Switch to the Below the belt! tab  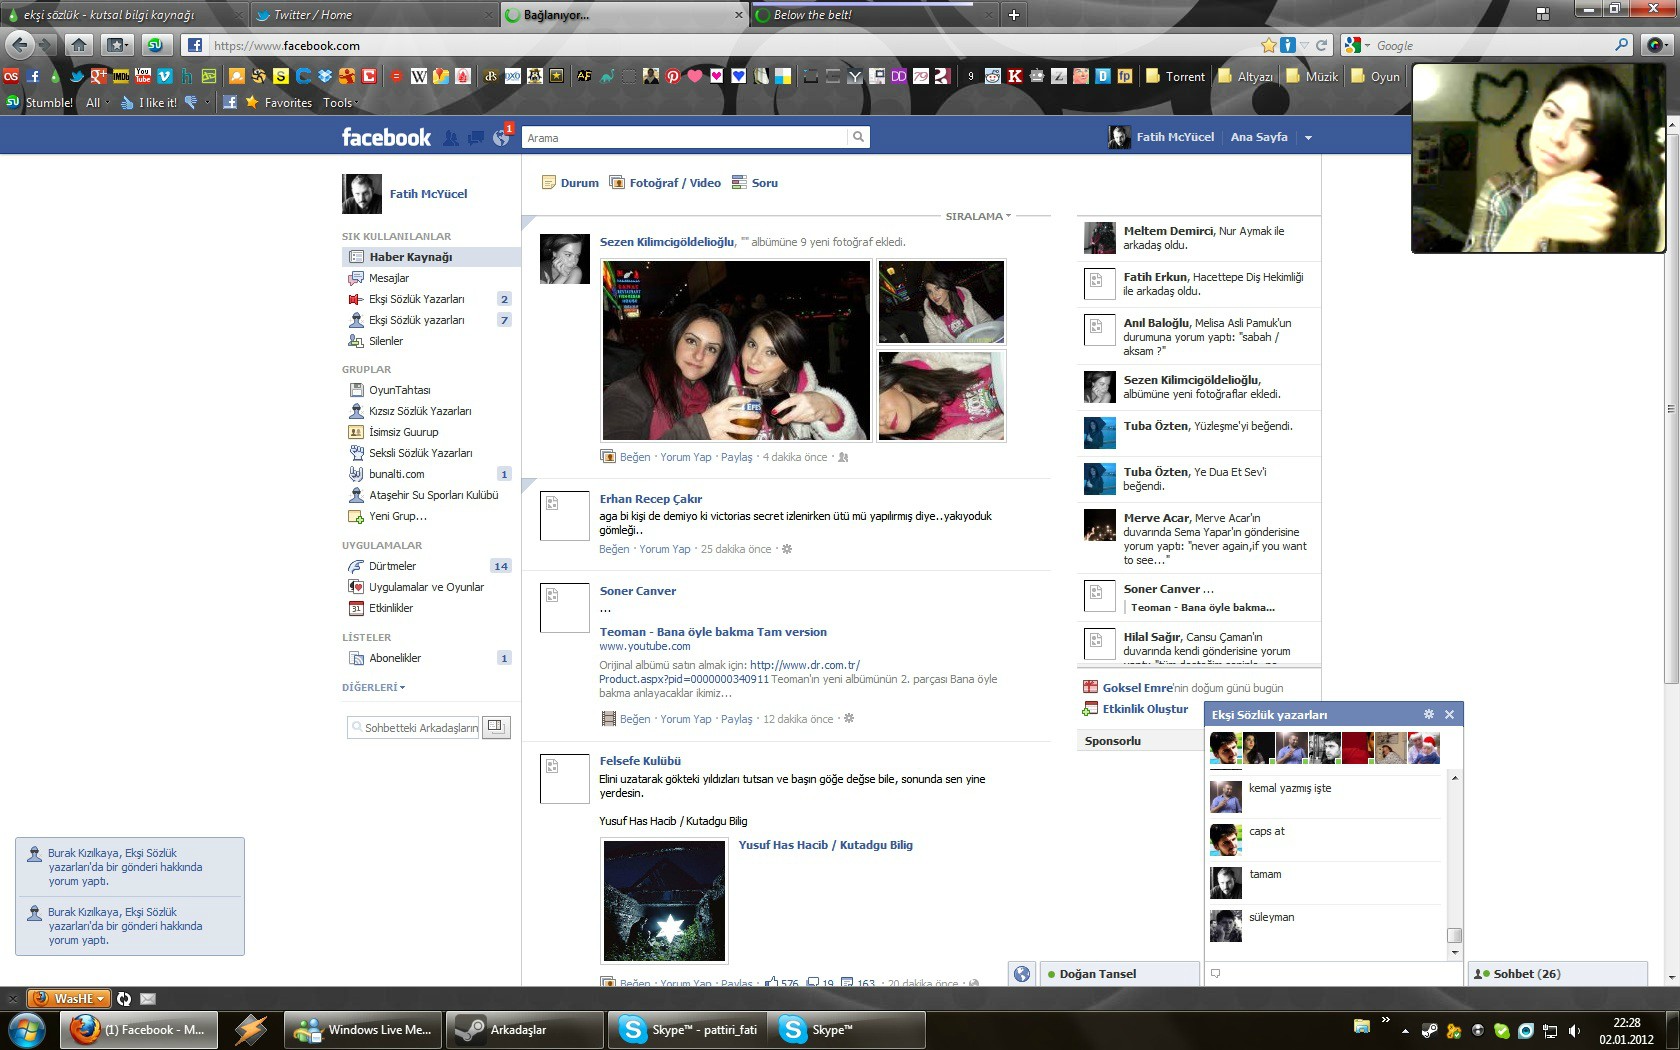point(873,15)
